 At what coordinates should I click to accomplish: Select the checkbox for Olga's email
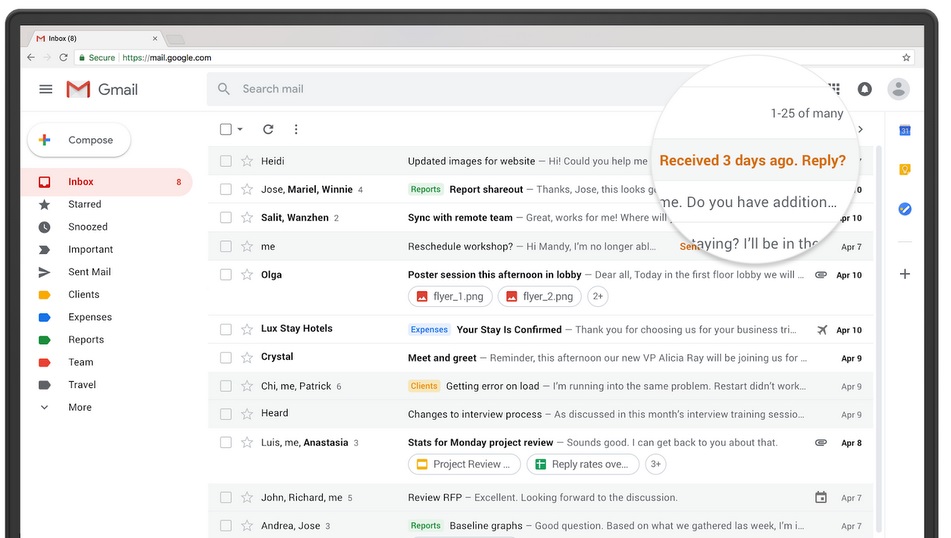[x=226, y=275]
